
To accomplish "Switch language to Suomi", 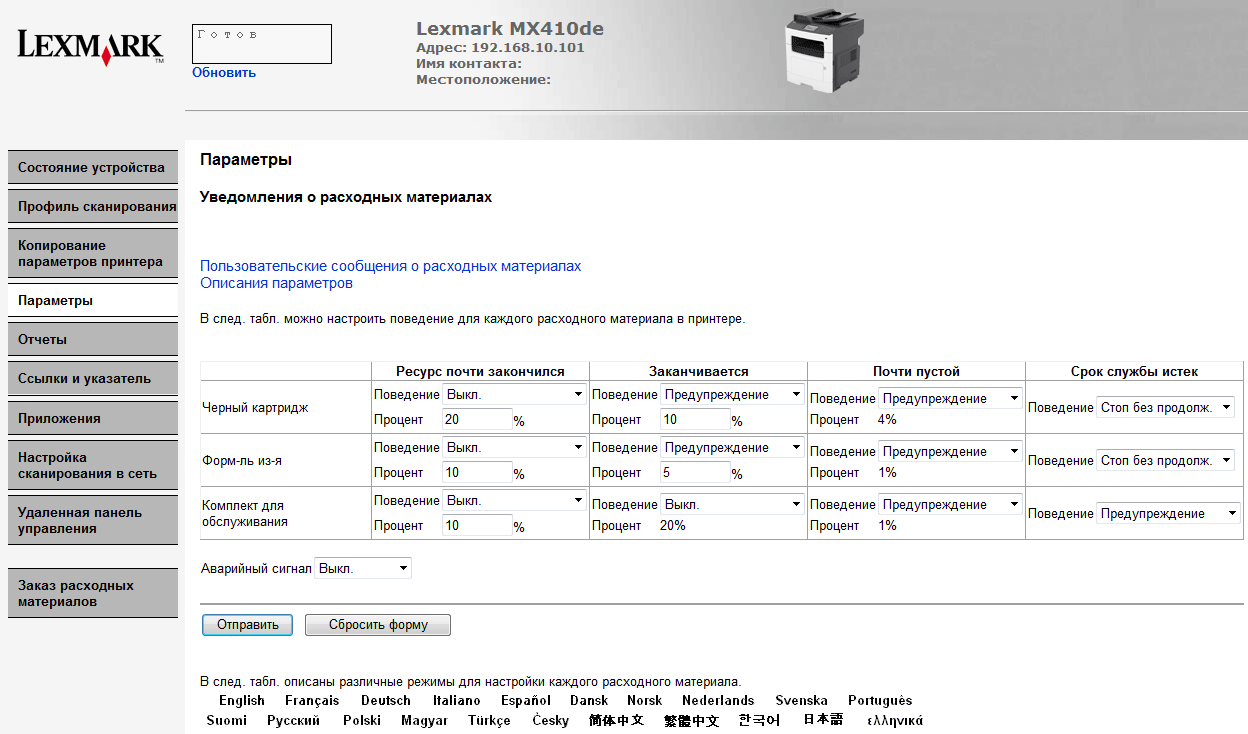I will (227, 720).
